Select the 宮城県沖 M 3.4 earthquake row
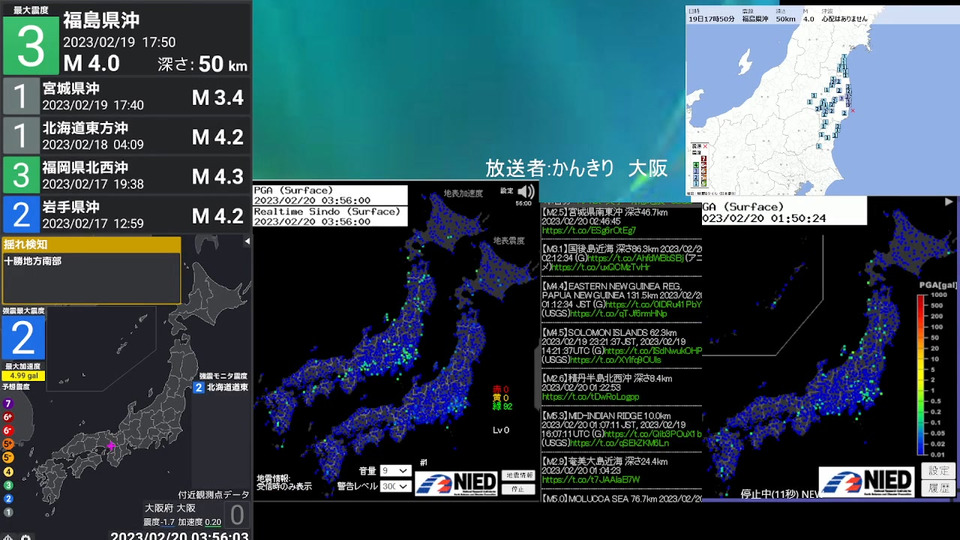960x540 pixels. (x=126, y=96)
